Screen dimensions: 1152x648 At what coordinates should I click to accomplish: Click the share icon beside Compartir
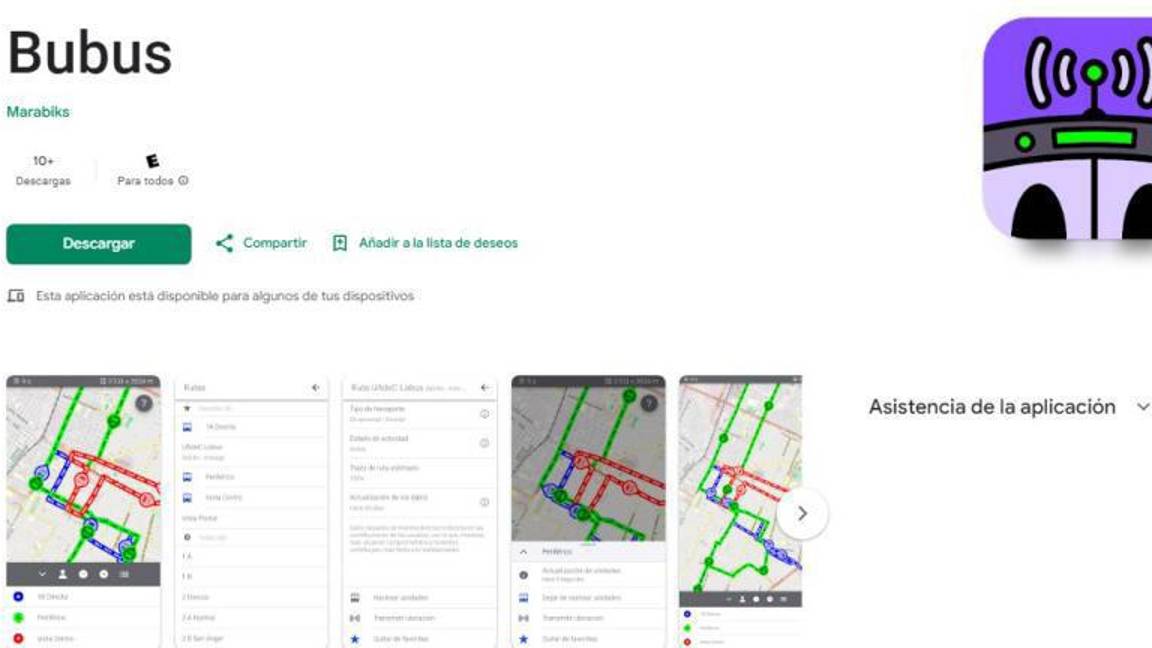tap(225, 240)
